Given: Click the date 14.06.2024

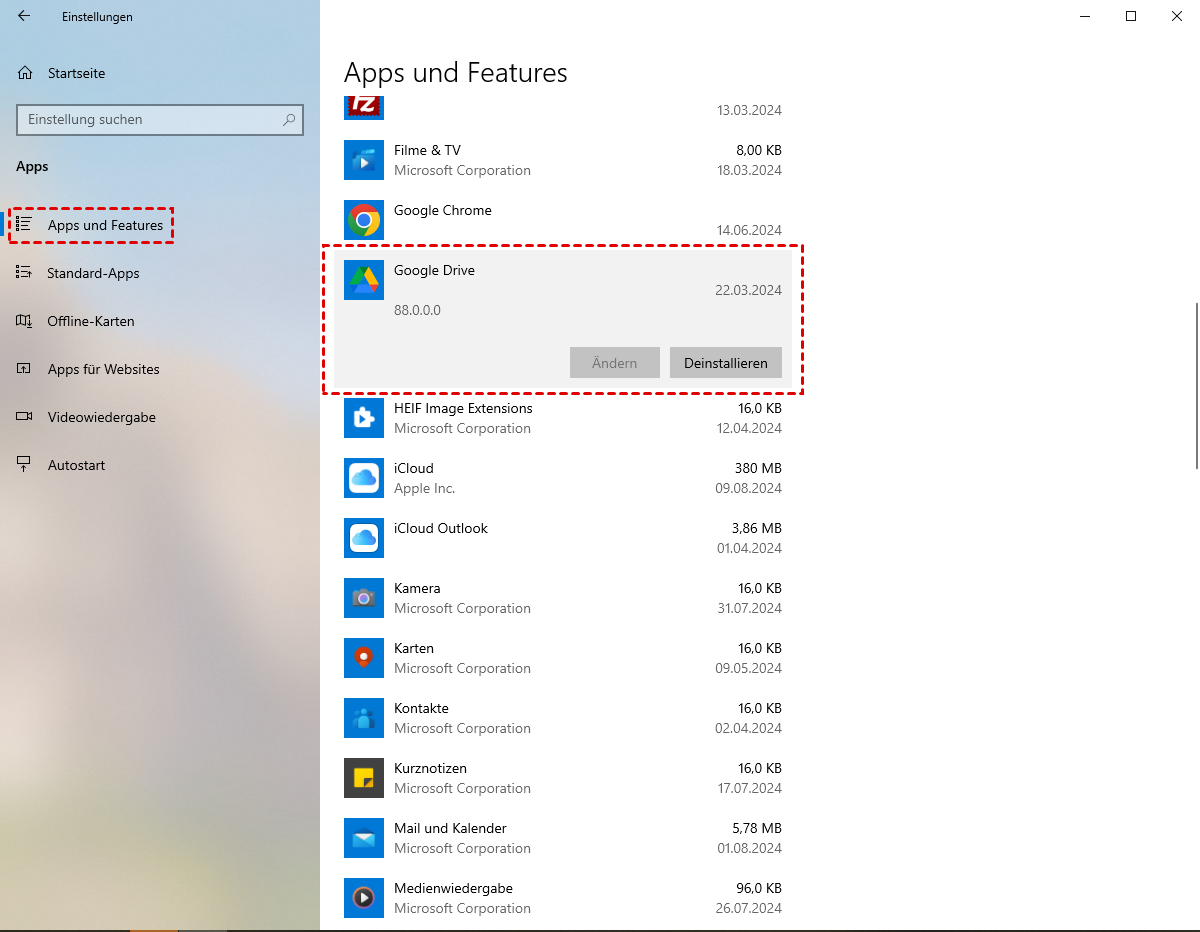Looking at the screenshot, I should 749,230.
